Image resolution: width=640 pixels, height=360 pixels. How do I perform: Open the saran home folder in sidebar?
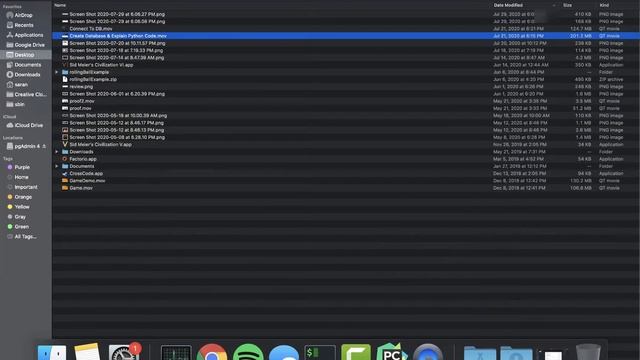click(x=21, y=84)
